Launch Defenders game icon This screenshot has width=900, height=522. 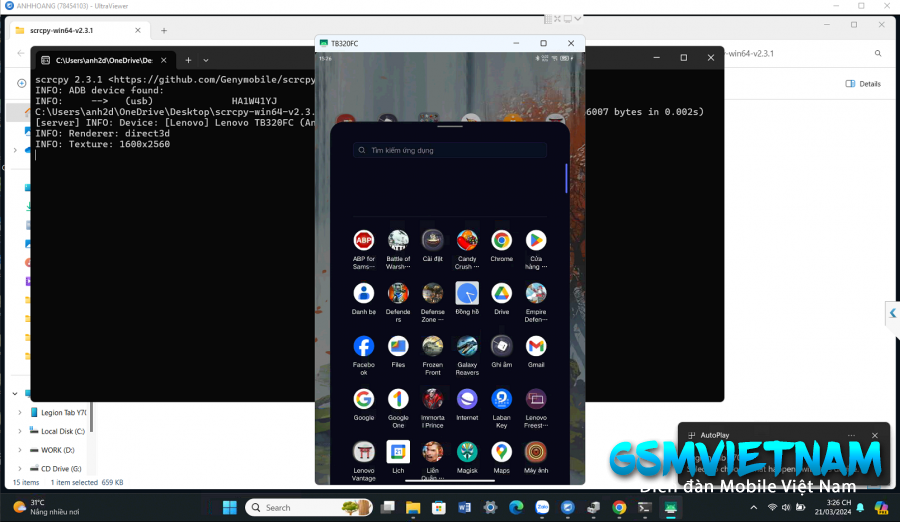coord(398,293)
